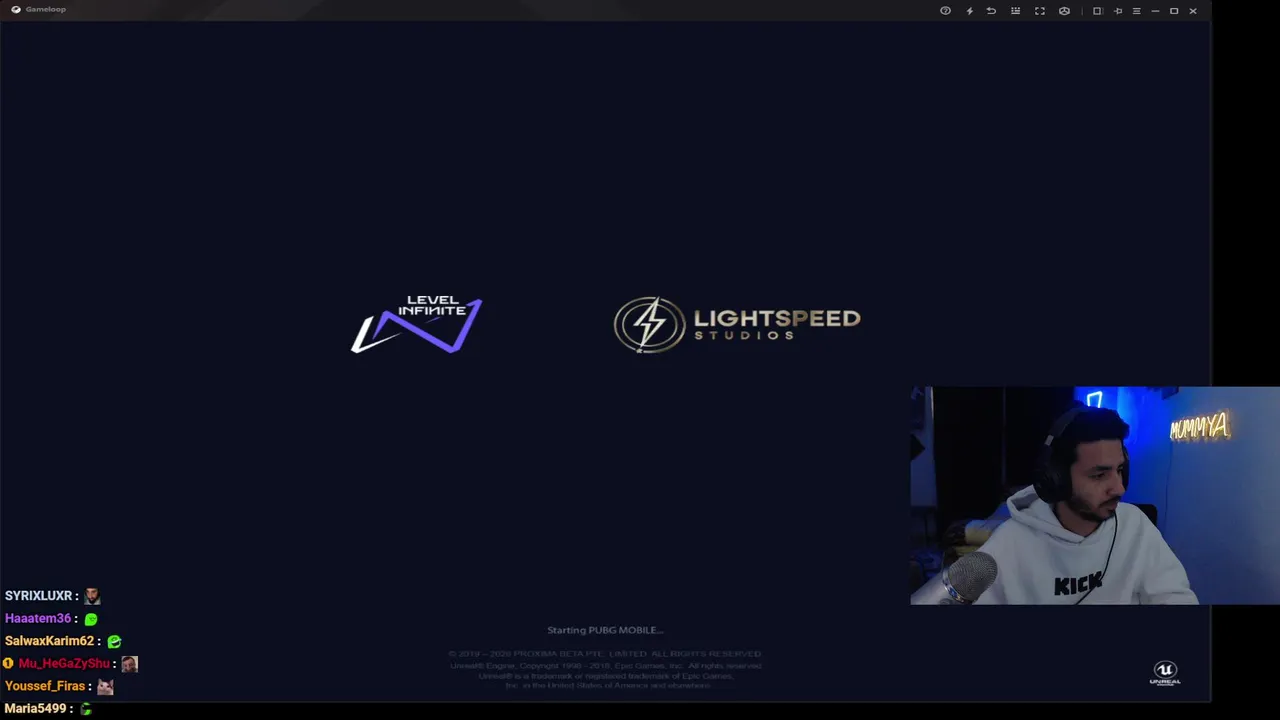The image size is (1280, 720).
Task: Click 'Starting PUBG MOBILE...' status text
Action: (x=605, y=630)
